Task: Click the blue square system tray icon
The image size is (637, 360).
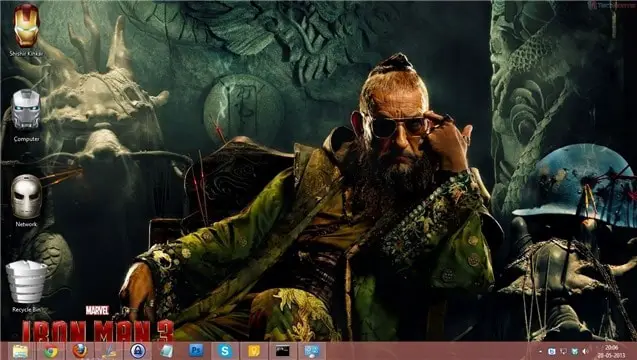Action: tap(552, 351)
